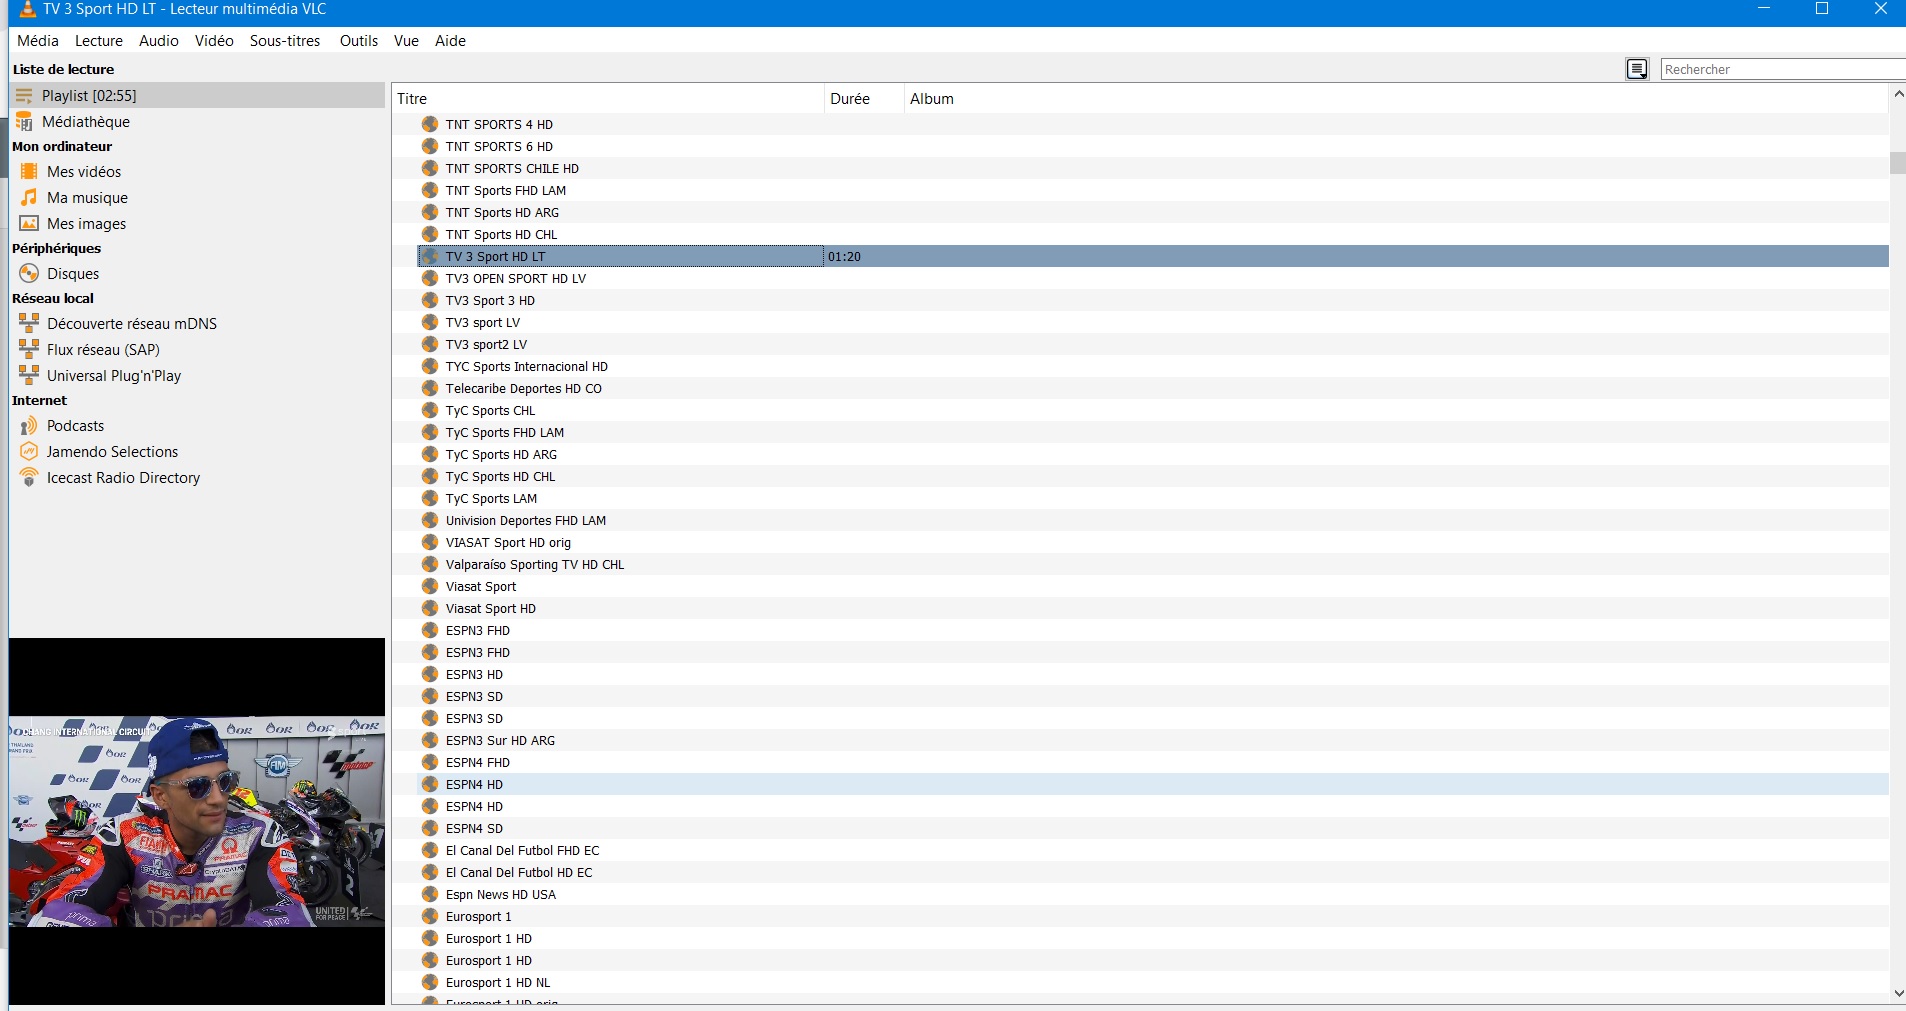Viewport: 1906px width, 1011px height.
Task: Sort the playlist by Album column
Action: point(1396,98)
